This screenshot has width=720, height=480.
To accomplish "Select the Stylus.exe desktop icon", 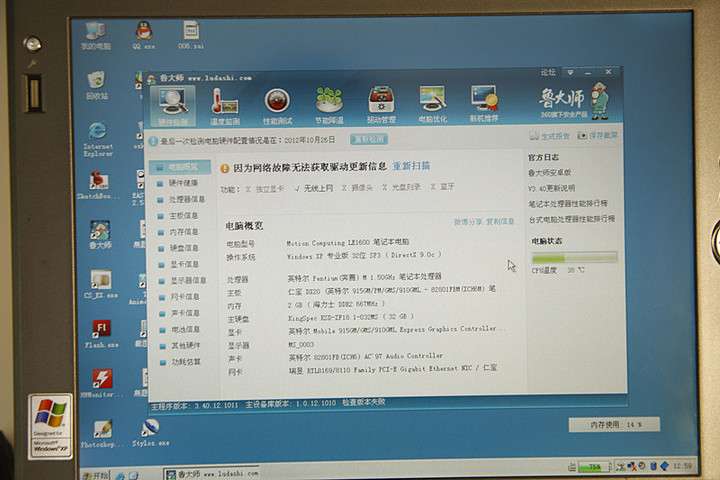I will click(151, 433).
